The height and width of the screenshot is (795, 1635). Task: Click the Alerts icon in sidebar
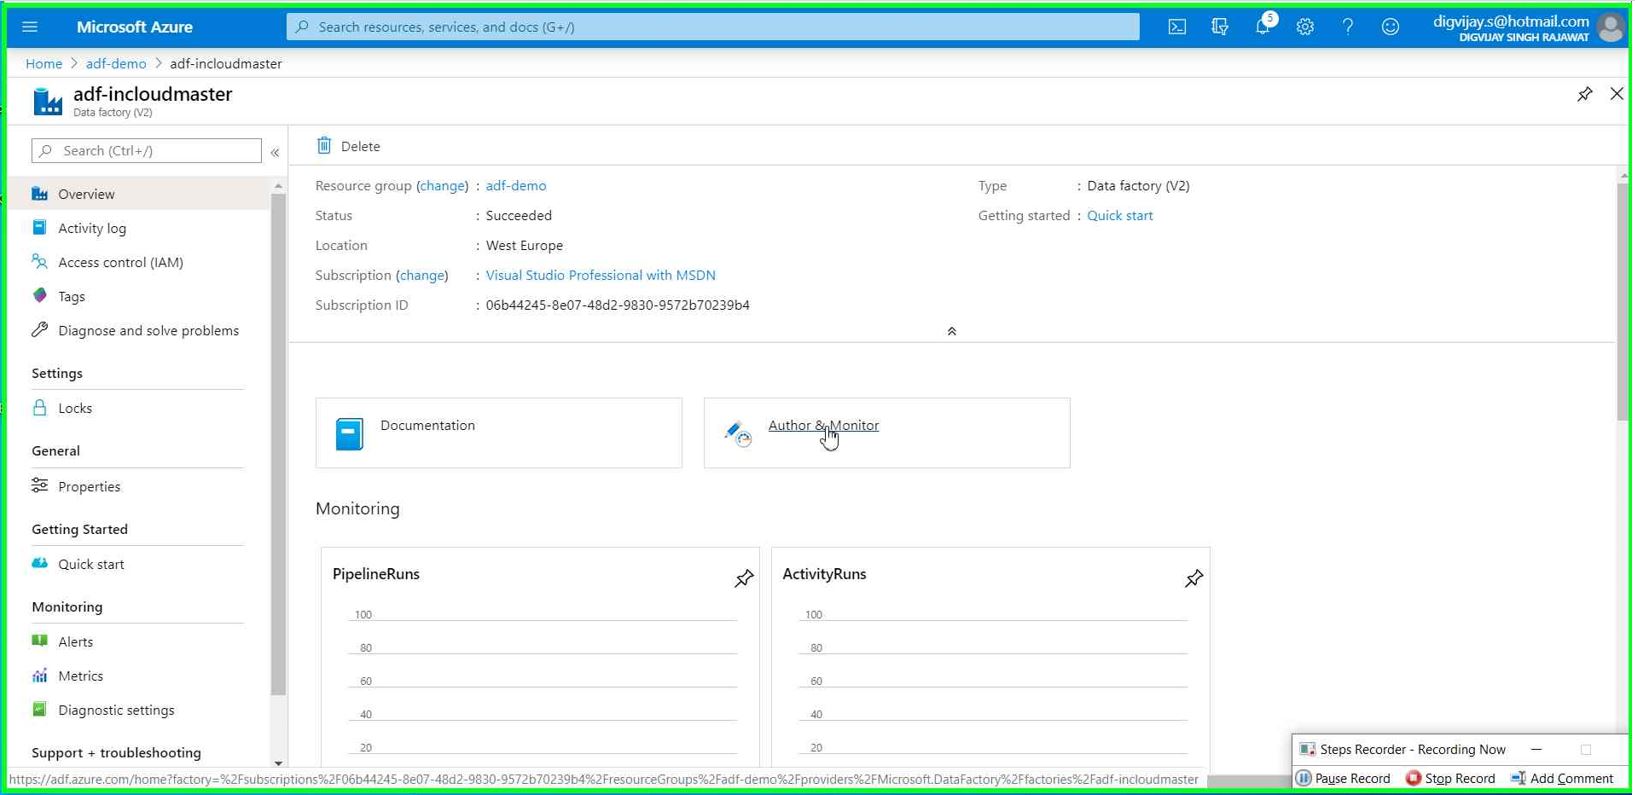pos(40,641)
